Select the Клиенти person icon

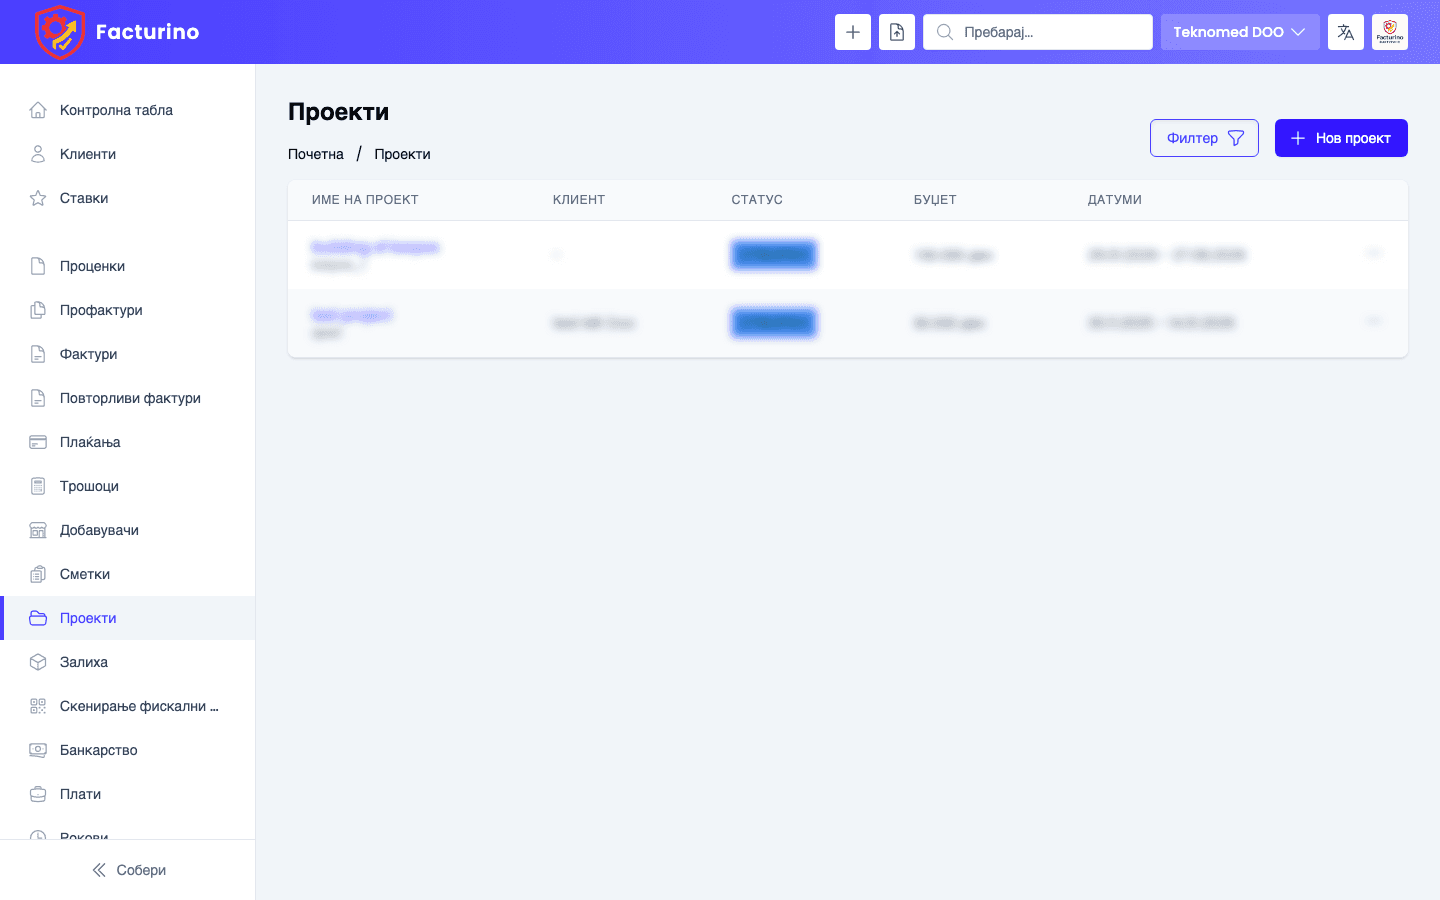pos(38,154)
